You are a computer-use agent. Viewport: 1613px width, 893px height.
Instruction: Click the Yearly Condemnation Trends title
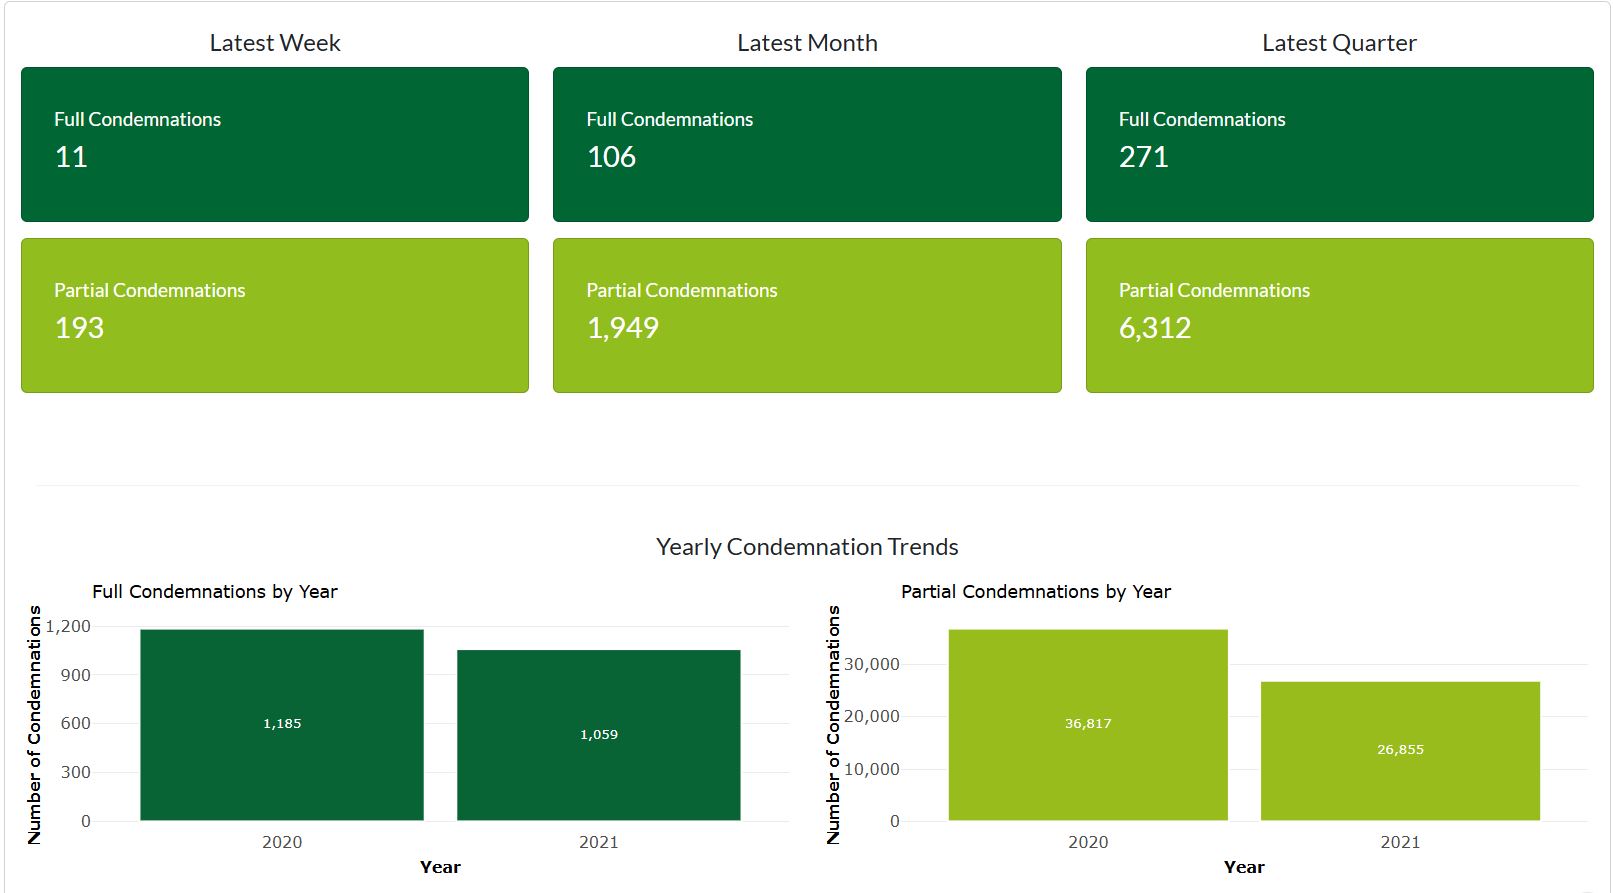tap(807, 547)
